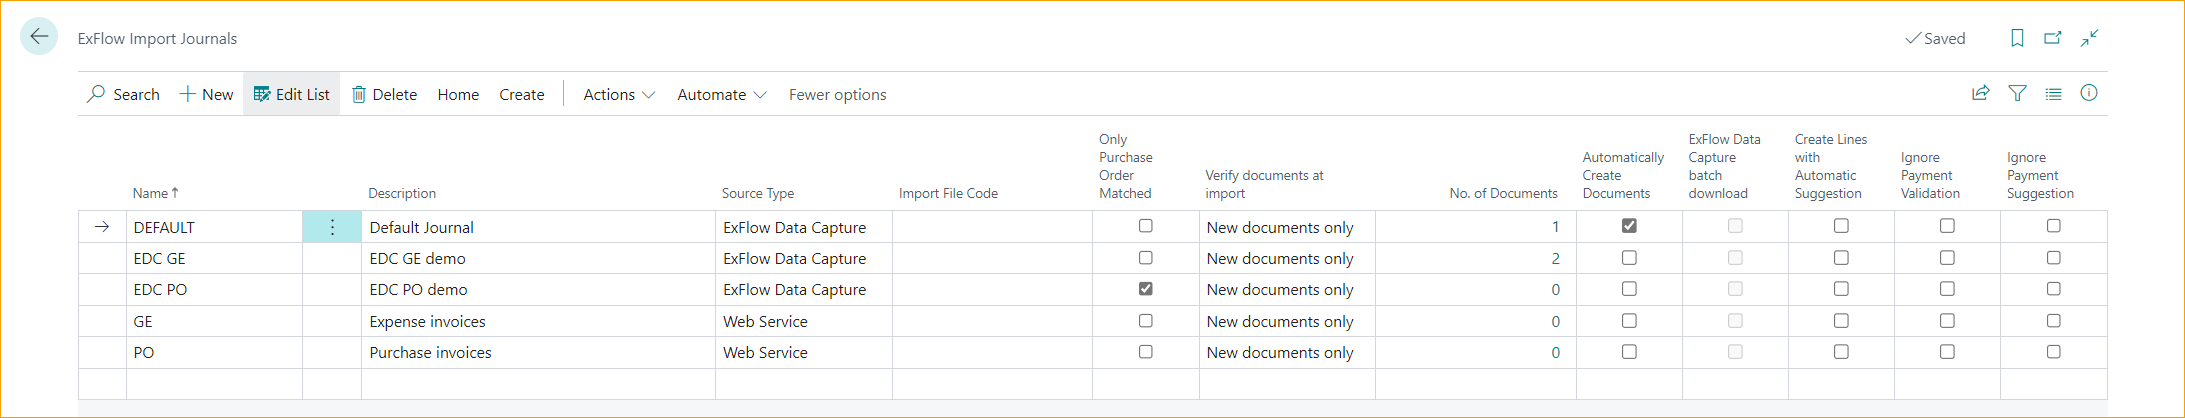Viewport: 2185px width, 418px height.
Task: Open Source Type field for EDC PO row
Action: pos(804,289)
